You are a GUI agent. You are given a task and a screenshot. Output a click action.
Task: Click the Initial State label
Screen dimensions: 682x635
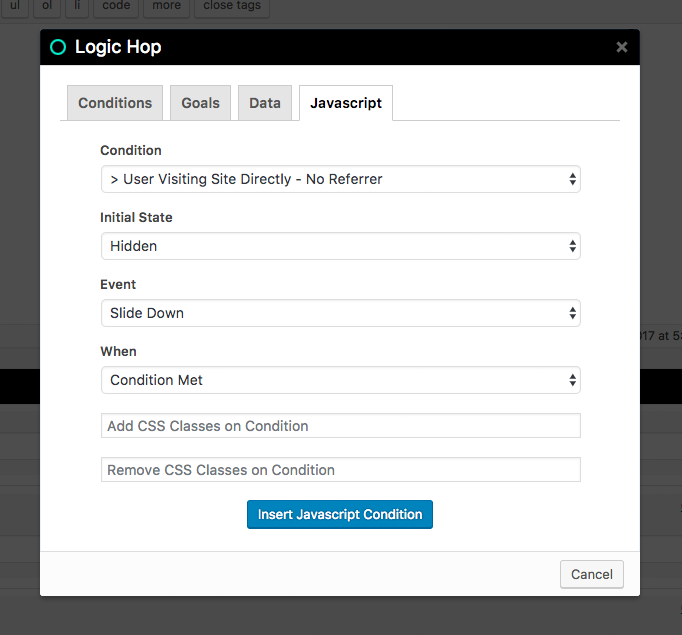coord(136,217)
